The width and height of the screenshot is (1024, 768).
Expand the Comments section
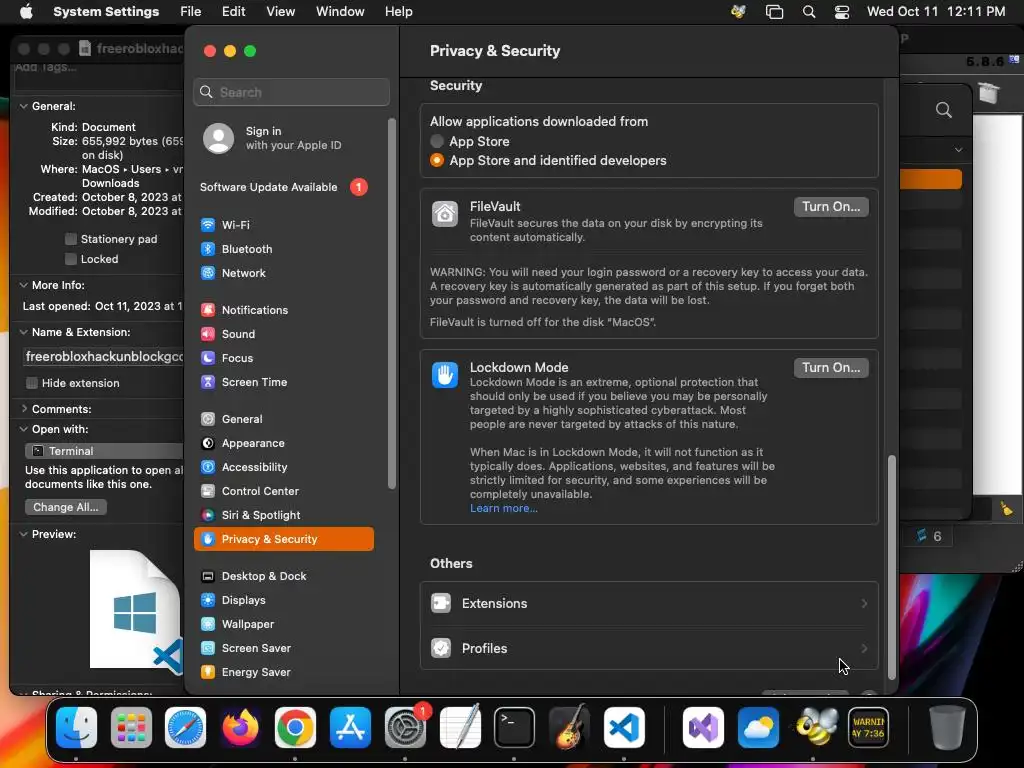click(24, 409)
